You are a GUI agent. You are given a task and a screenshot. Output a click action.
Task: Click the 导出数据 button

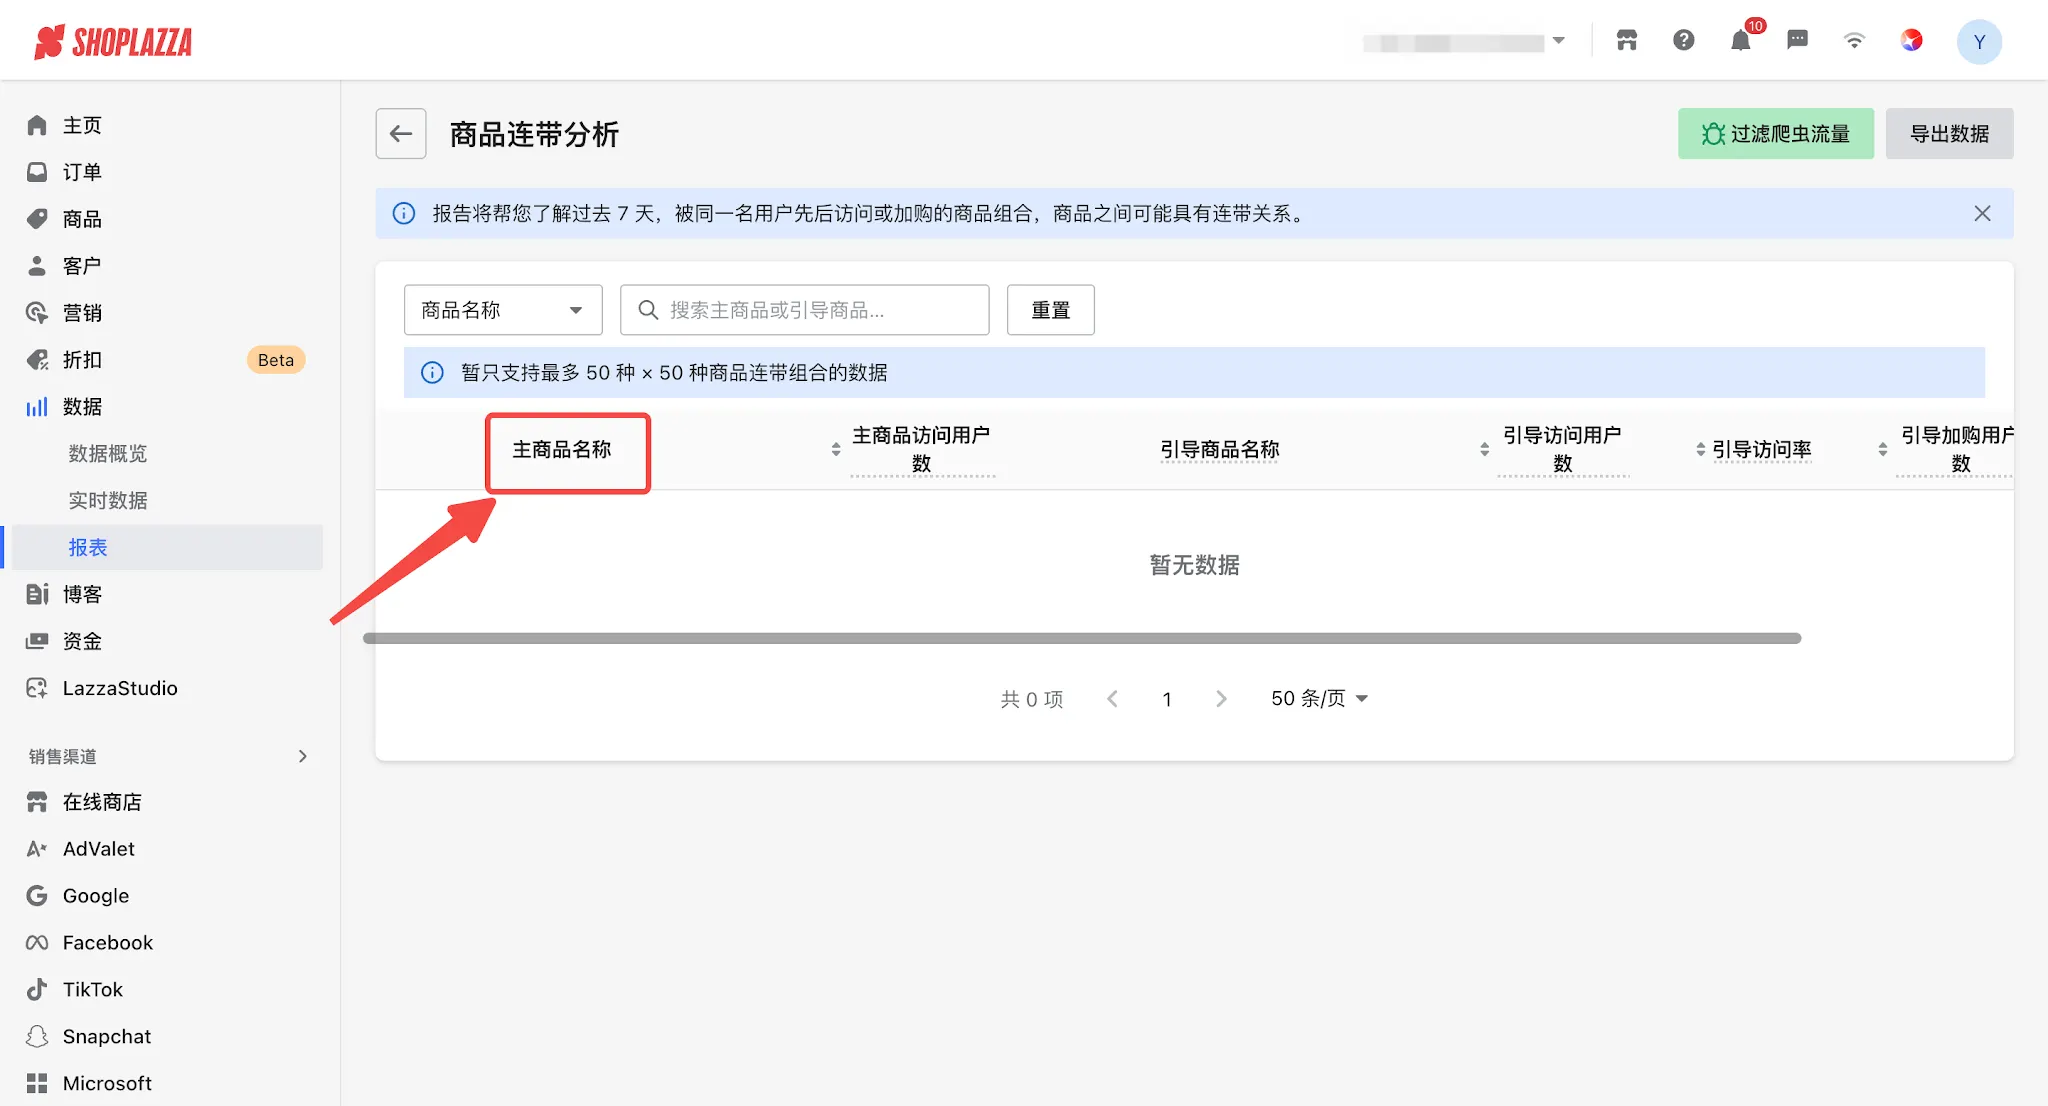1949,134
